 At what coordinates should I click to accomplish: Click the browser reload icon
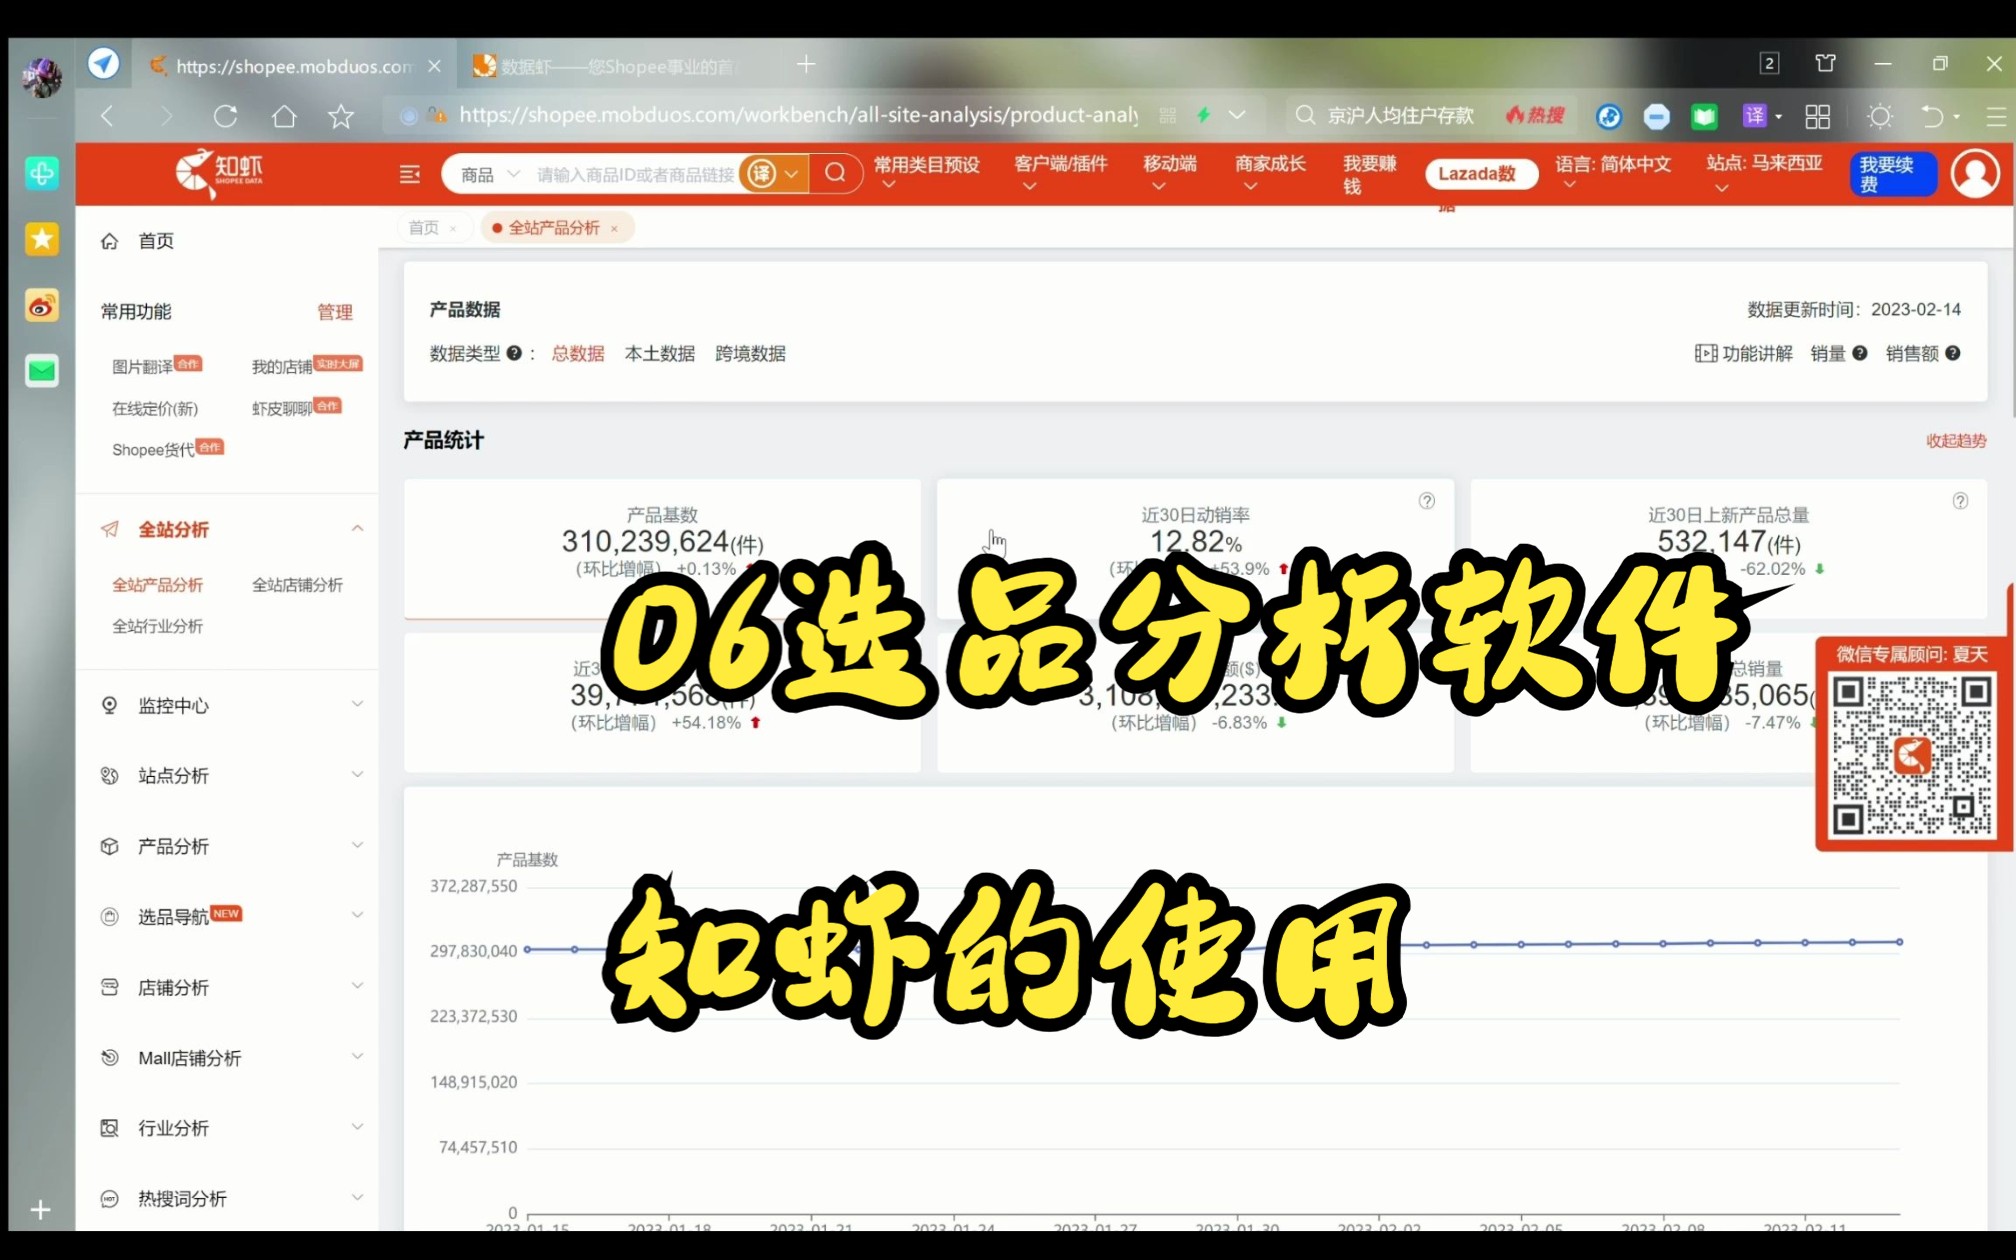[x=225, y=116]
